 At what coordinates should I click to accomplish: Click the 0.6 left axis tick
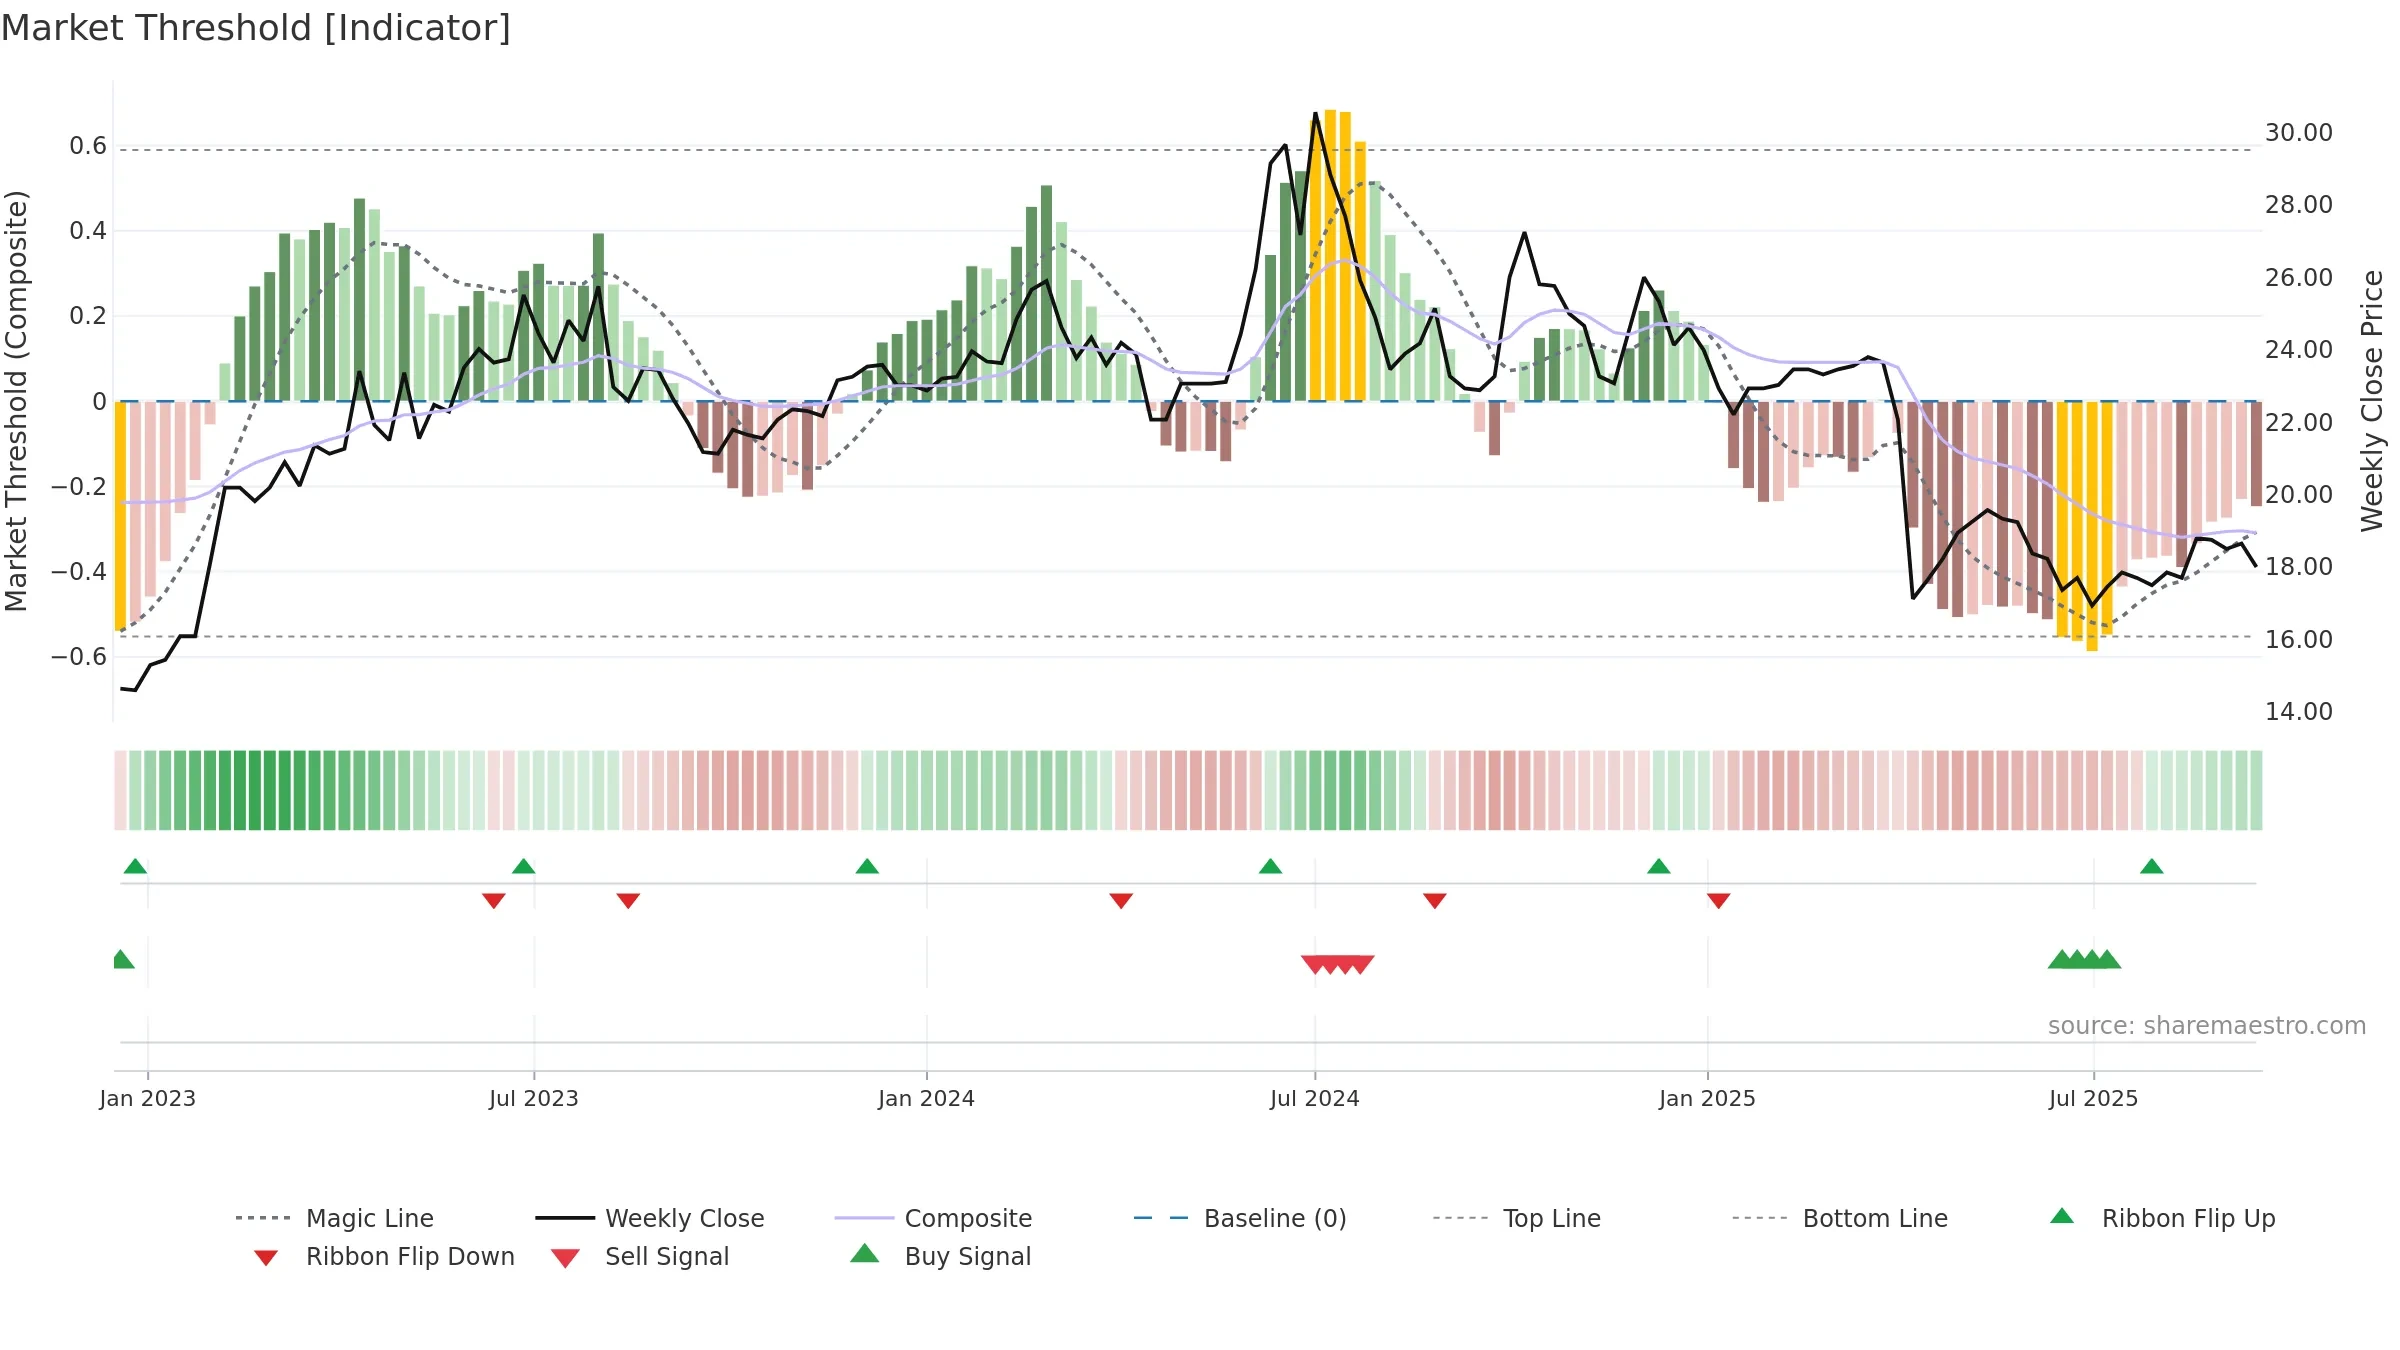pos(88,146)
